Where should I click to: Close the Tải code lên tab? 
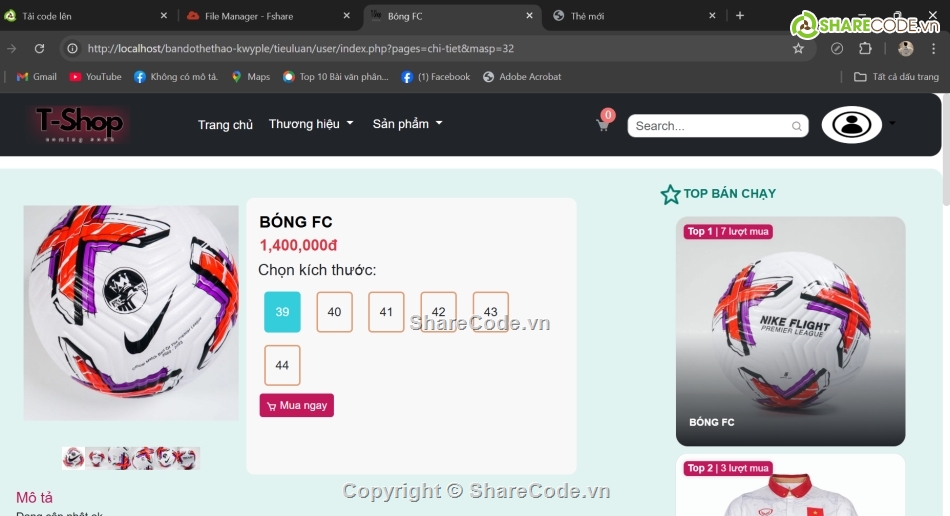(x=164, y=16)
